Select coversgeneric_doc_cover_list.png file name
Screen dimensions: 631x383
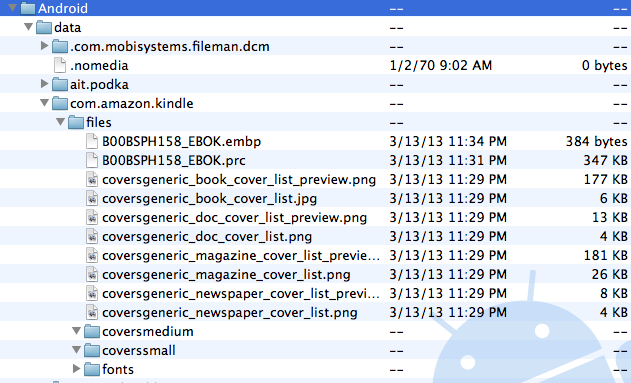tap(207, 237)
